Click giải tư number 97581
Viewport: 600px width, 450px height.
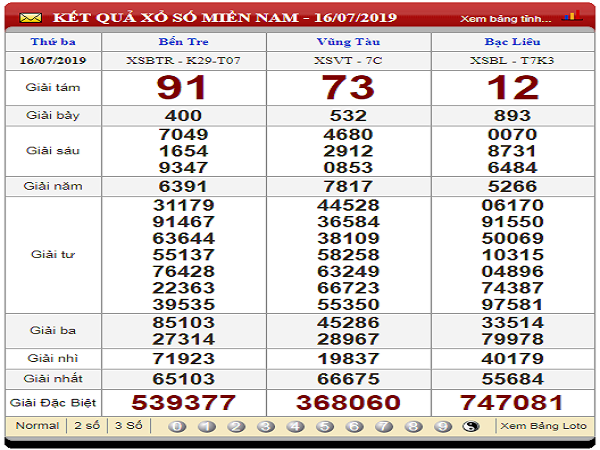tap(512, 305)
